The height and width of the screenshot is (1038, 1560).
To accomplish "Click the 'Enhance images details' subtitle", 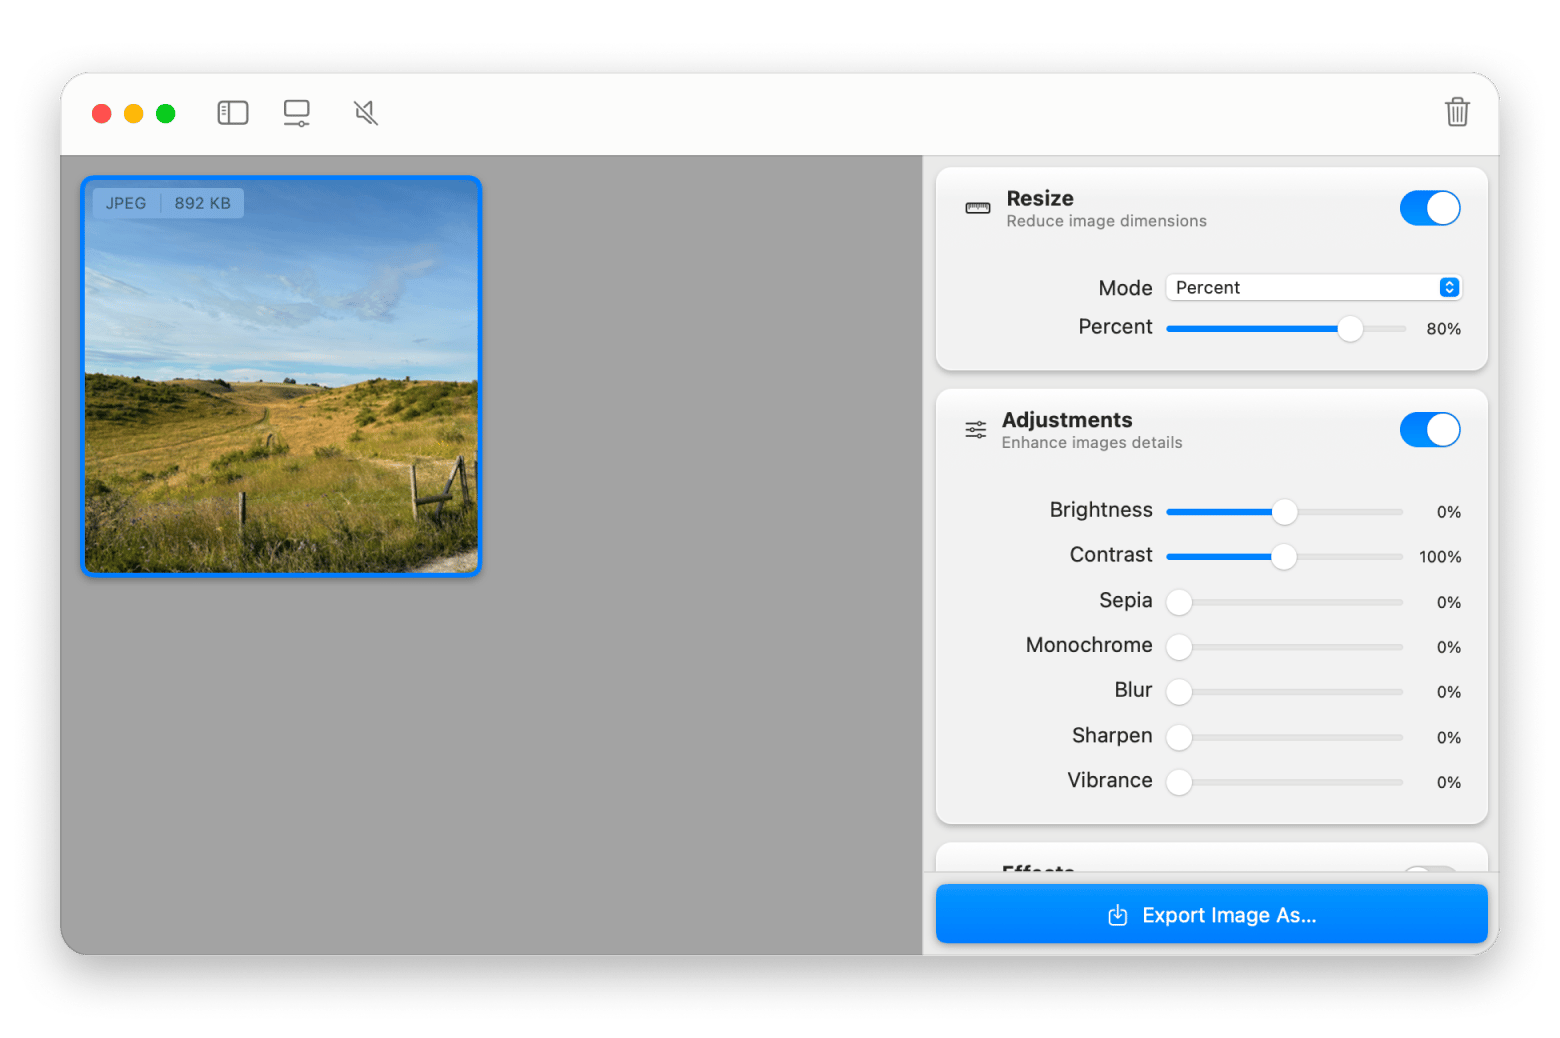I will click(1092, 443).
